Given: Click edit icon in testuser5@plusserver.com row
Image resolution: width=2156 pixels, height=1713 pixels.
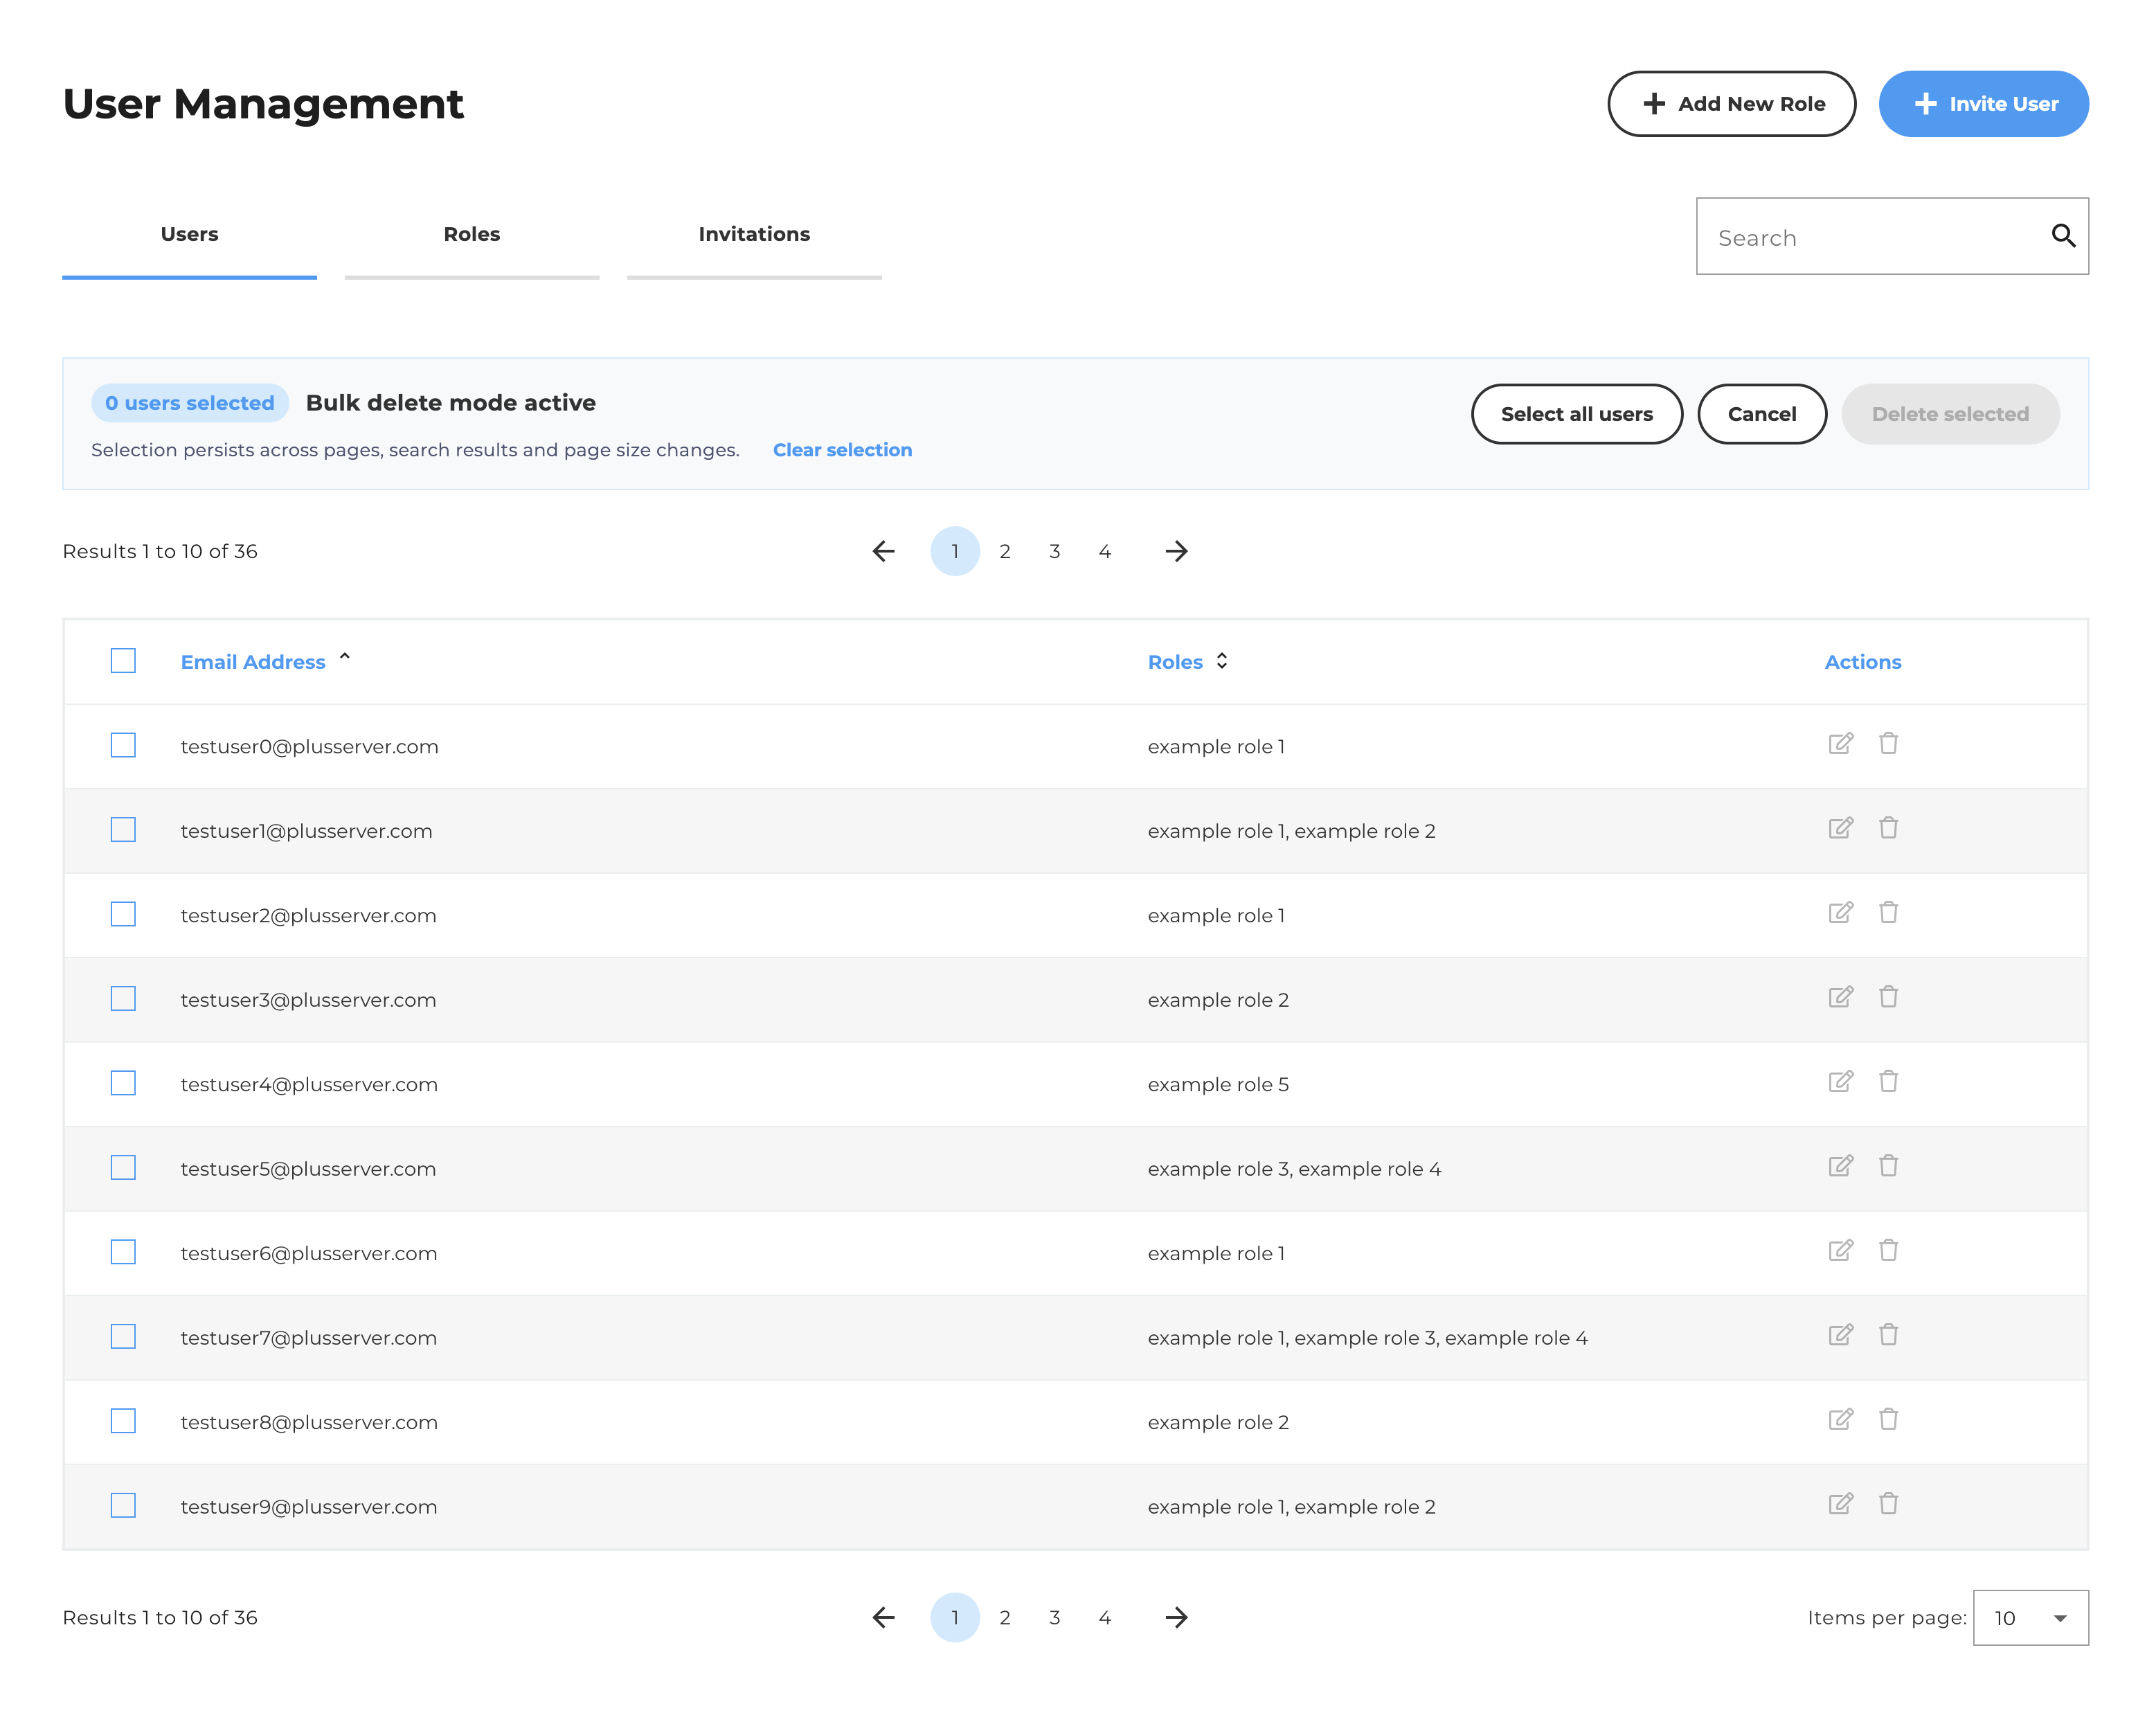Looking at the screenshot, I should click(1840, 1166).
